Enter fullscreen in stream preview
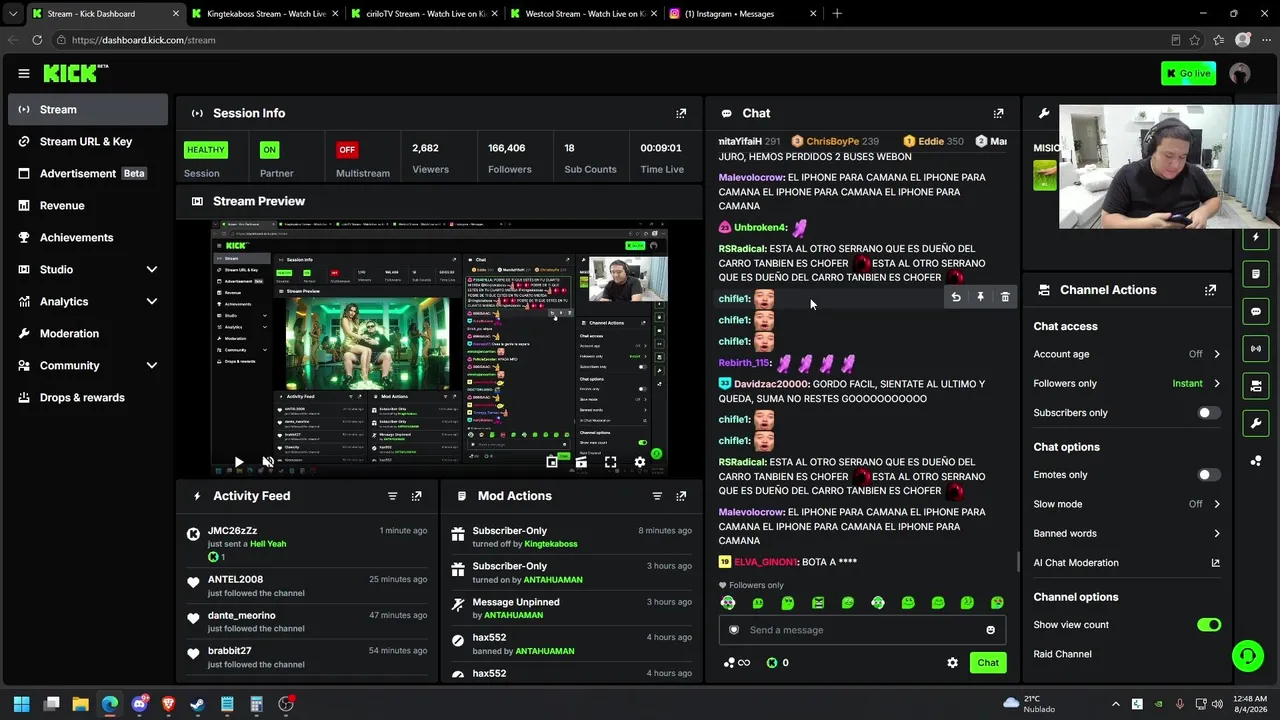 610,462
